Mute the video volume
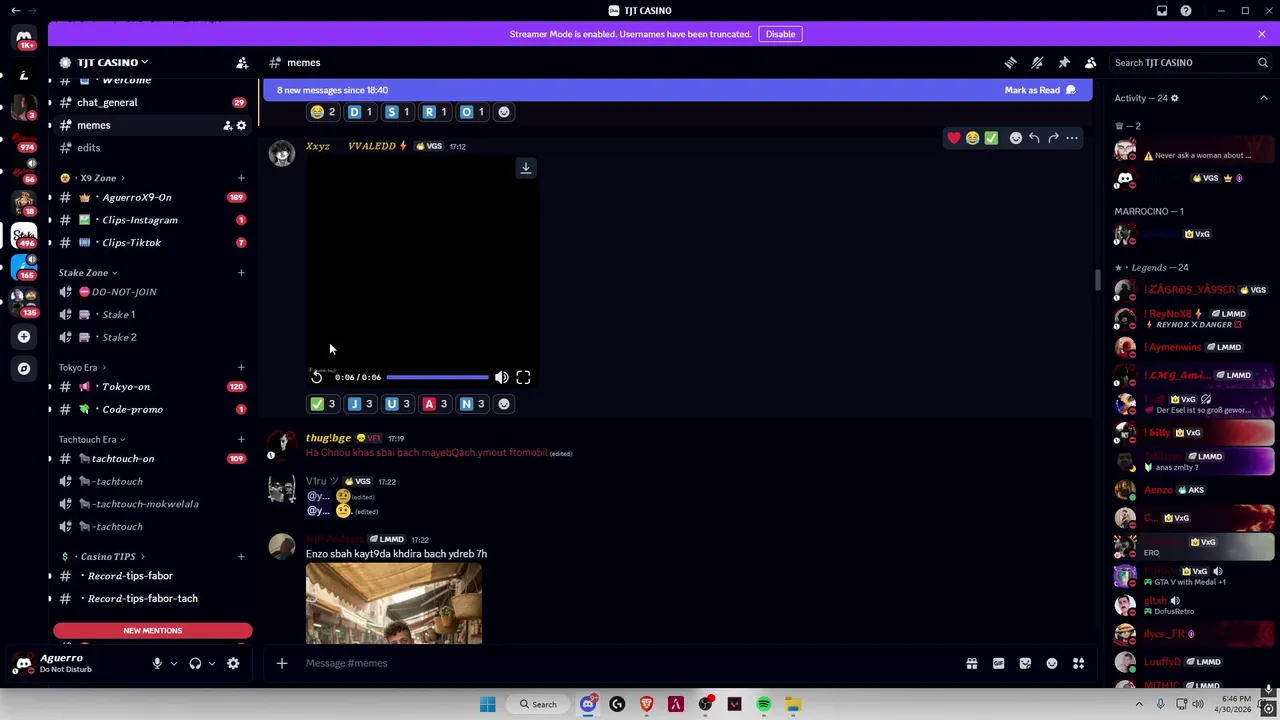The image size is (1280, 720). (x=502, y=377)
